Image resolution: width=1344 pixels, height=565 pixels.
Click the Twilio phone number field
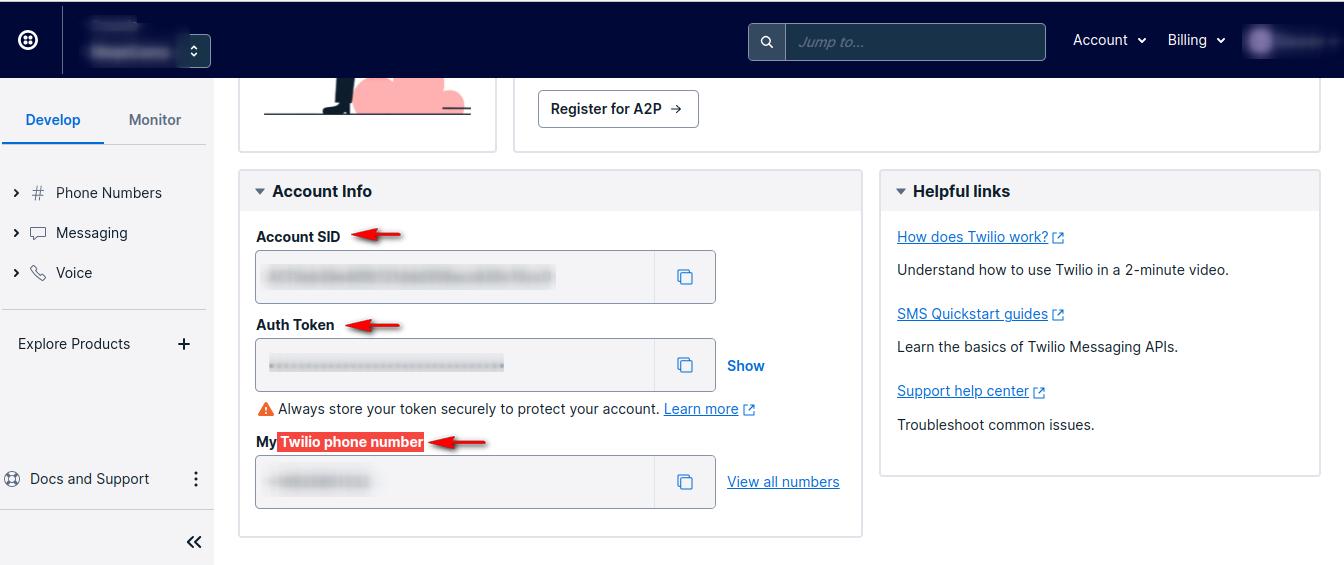click(x=455, y=482)
